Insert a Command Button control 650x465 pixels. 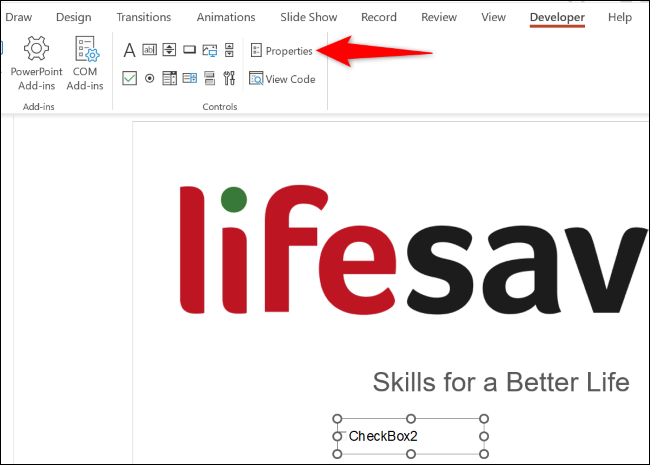[189, 50]
